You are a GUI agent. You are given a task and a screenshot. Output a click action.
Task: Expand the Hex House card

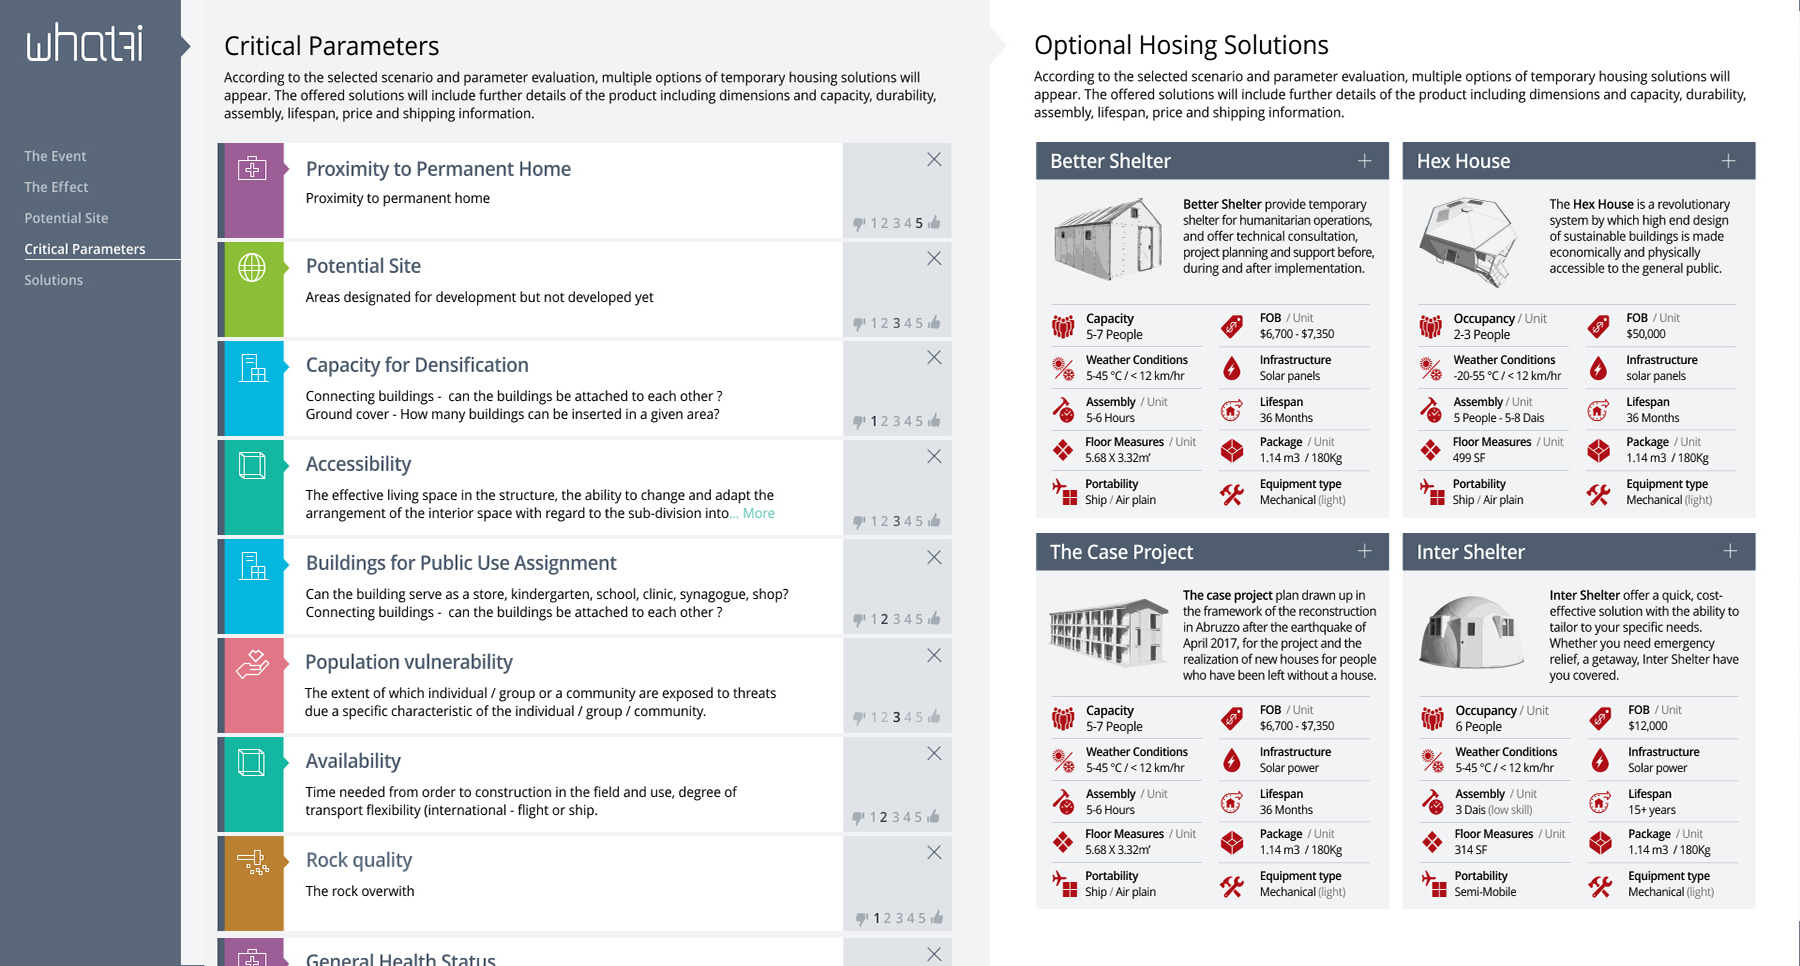[1728, 161]
